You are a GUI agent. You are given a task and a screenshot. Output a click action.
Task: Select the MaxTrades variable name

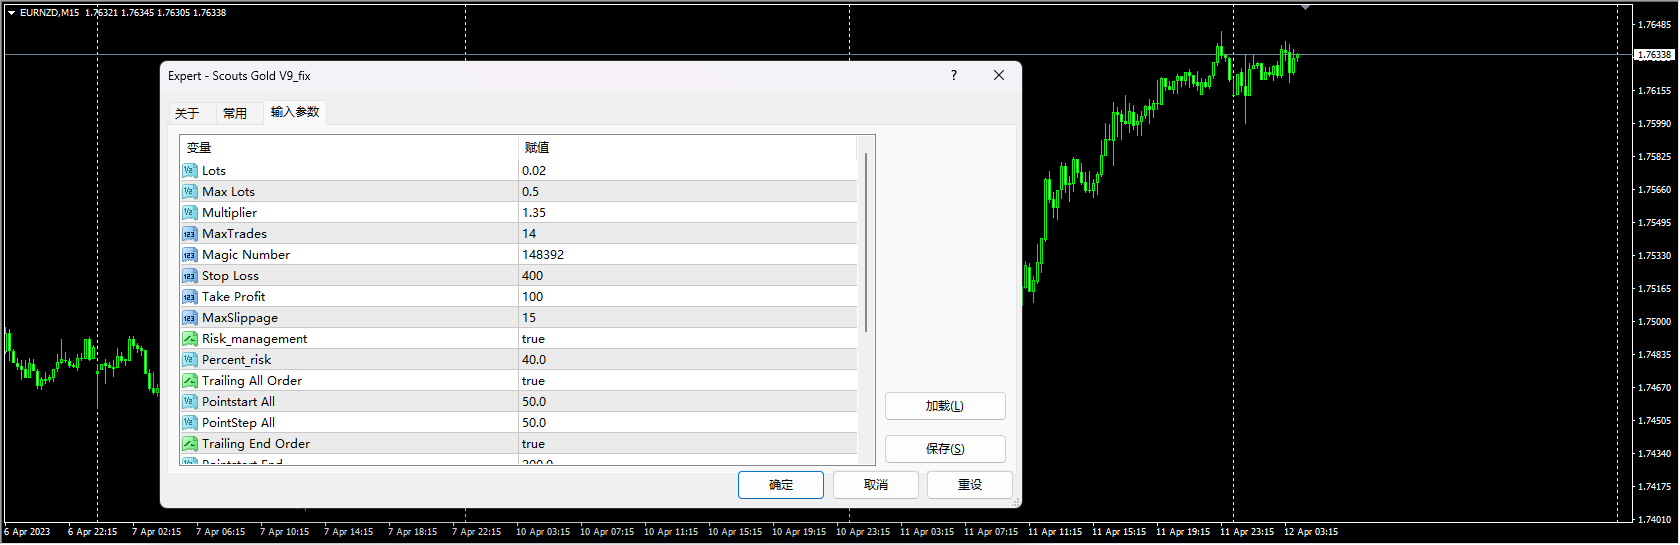[234, 234]
